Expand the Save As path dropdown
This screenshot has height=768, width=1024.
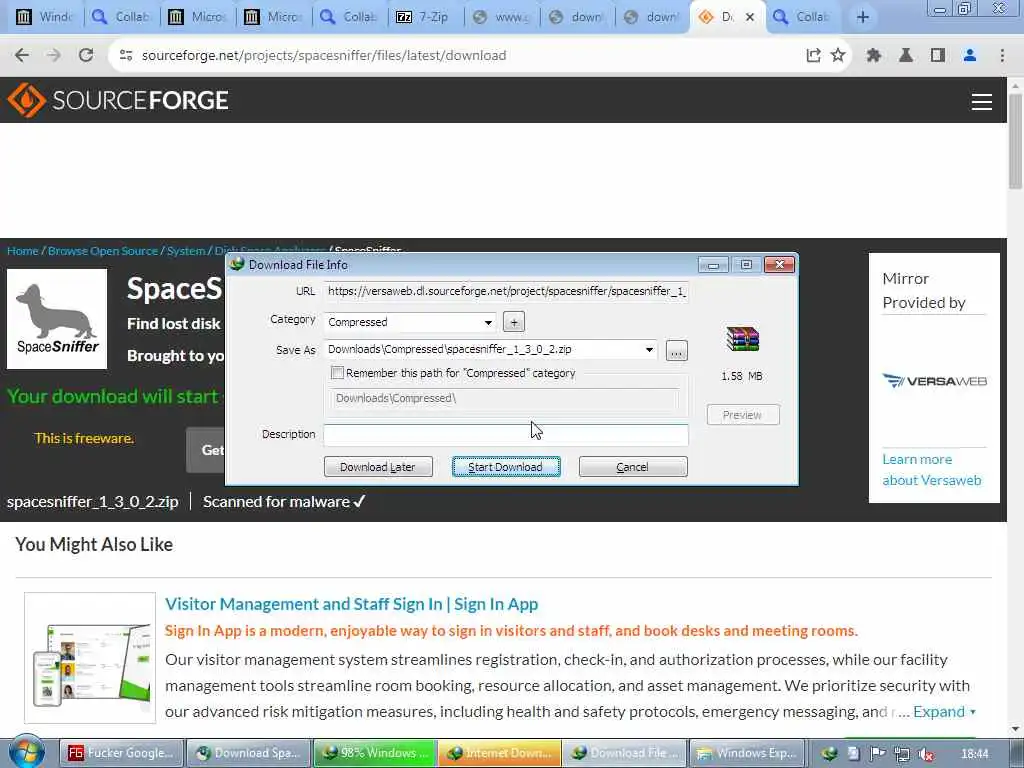649,349
